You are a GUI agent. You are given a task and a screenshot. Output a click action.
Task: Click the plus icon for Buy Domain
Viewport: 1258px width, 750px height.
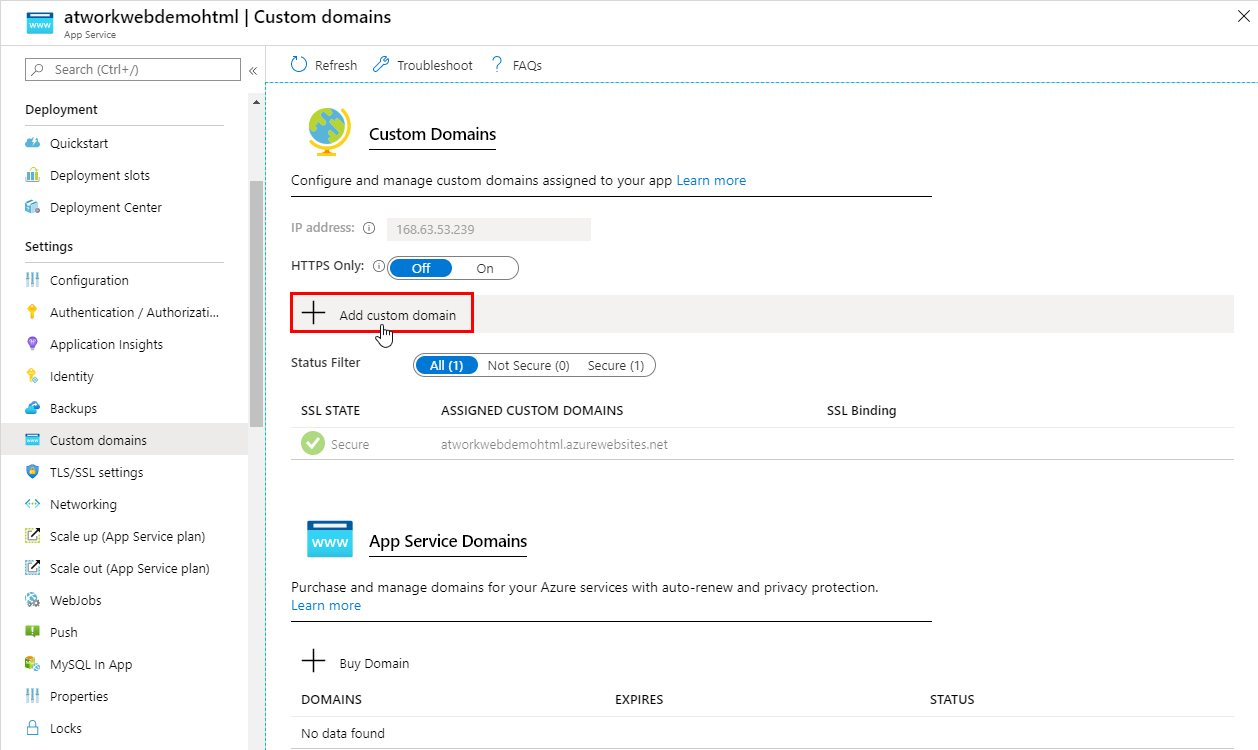click(314, 662)
